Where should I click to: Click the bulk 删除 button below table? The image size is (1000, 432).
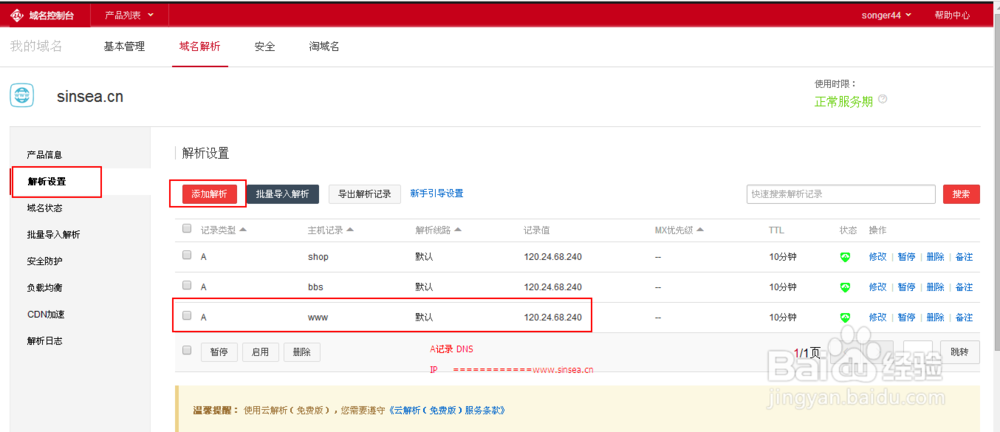302,352
